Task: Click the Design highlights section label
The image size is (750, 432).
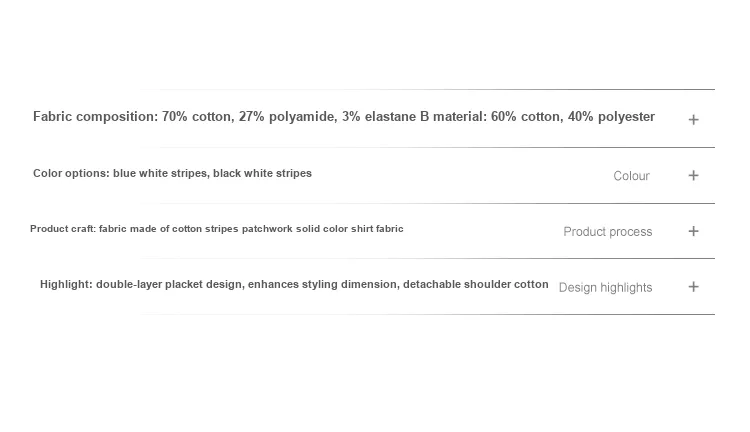Action: pyautogui.click(x=605, y=288)
